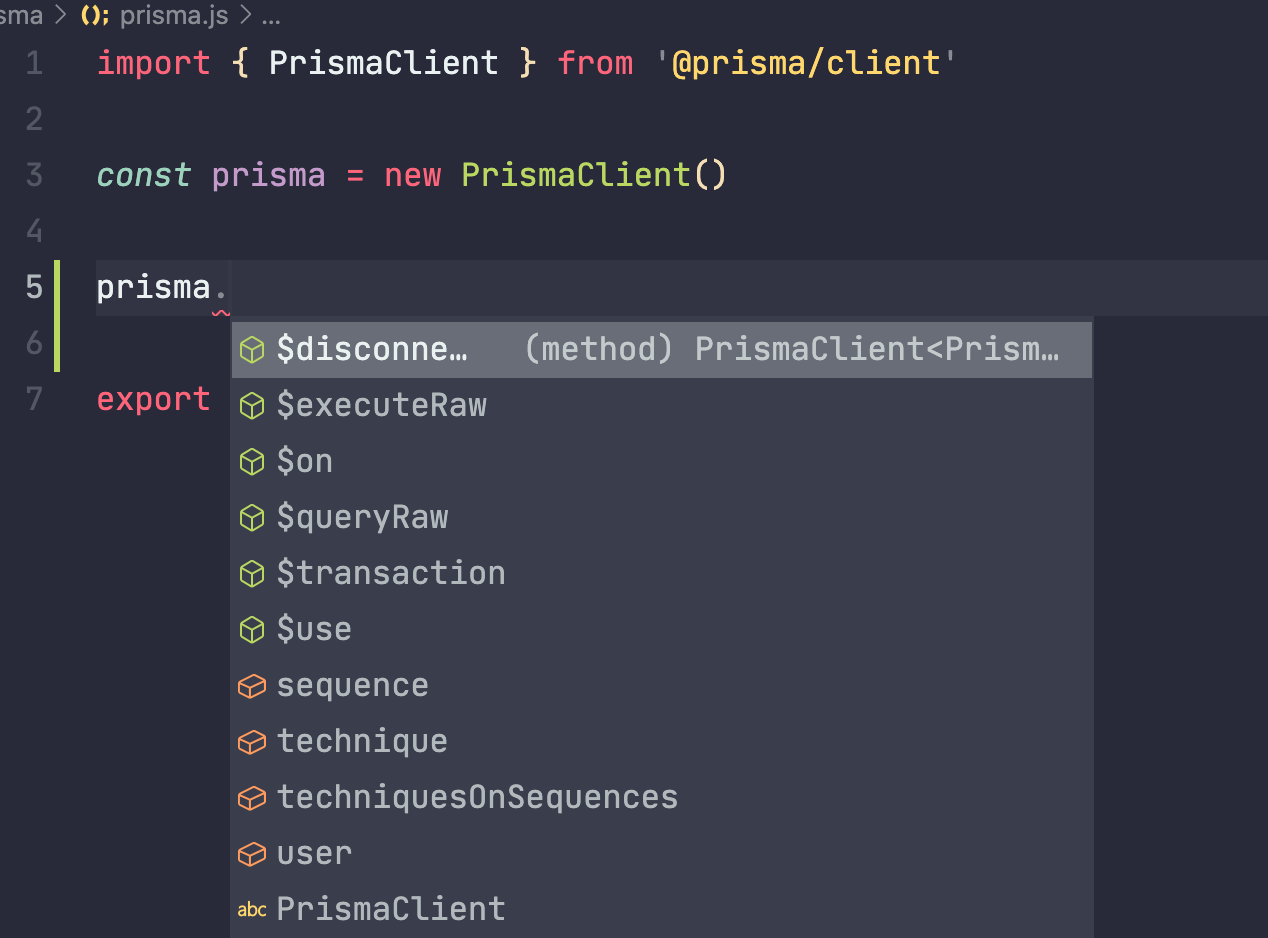The height and width of the screenshot is (938, 1268).
Task: Click the orange property icon beside sequence
Action: [x=251, y=686]
